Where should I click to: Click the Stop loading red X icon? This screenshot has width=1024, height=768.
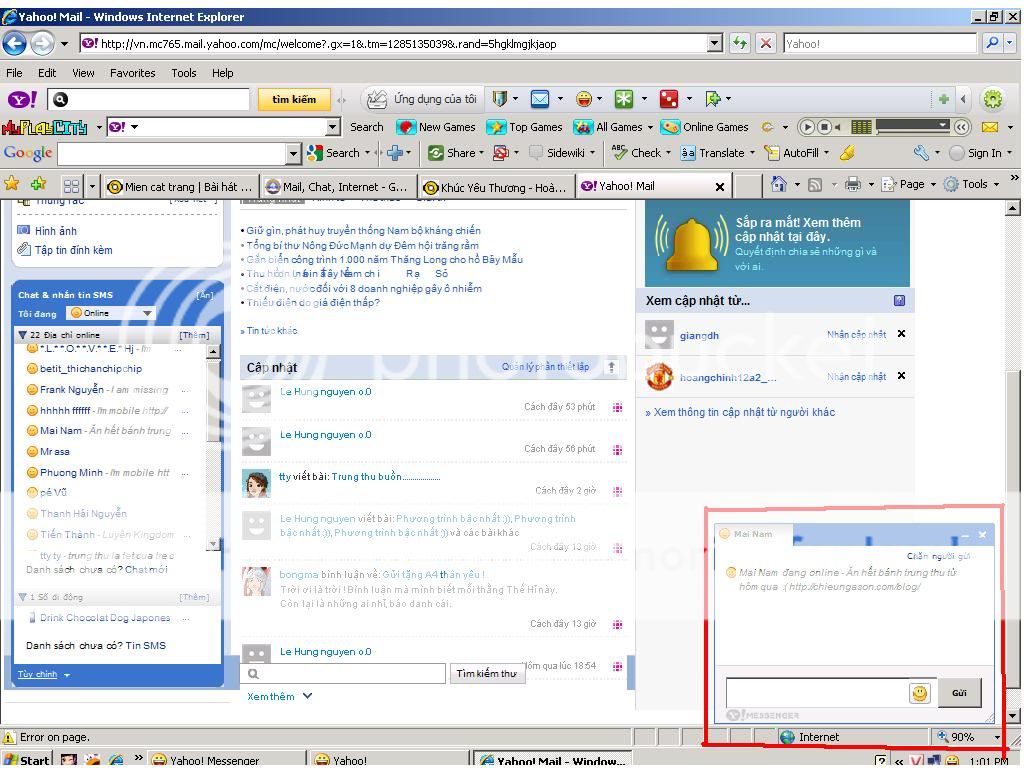[766, 43]
